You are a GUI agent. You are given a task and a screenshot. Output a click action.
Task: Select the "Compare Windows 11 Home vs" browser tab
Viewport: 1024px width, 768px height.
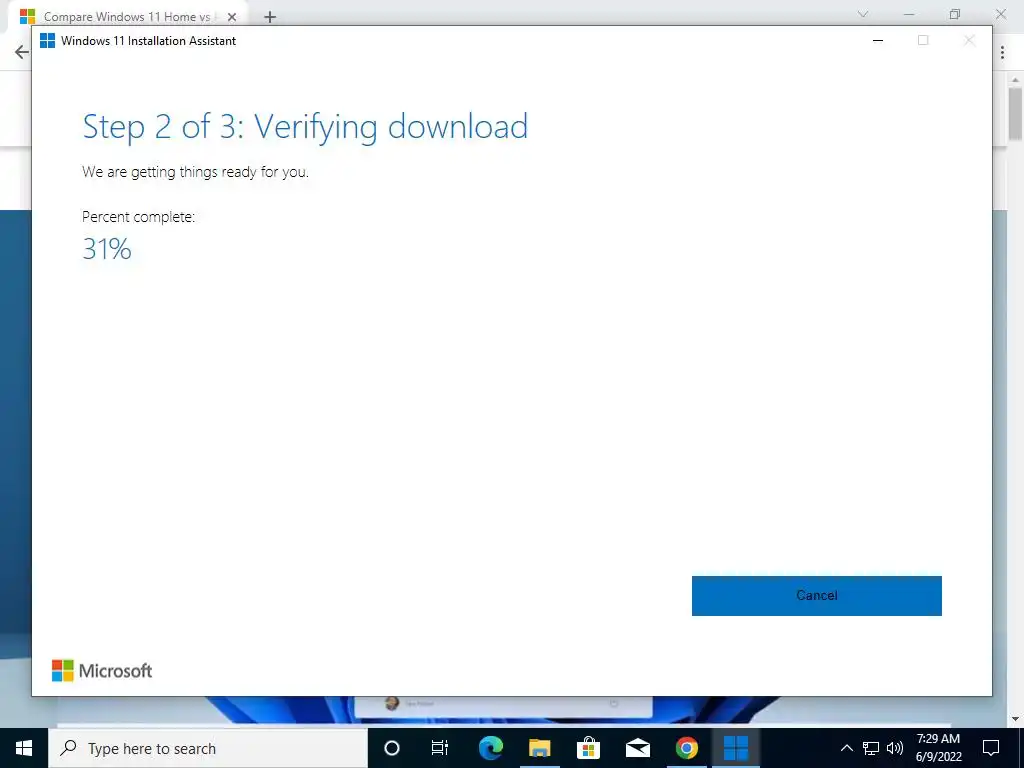tap(127, 16)
